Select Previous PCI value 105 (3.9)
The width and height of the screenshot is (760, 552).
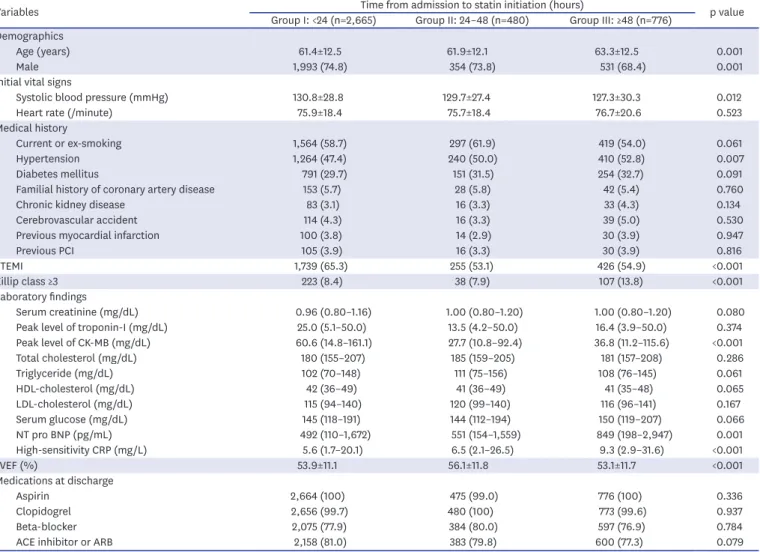pyautogui.click(x=321, y=251)
